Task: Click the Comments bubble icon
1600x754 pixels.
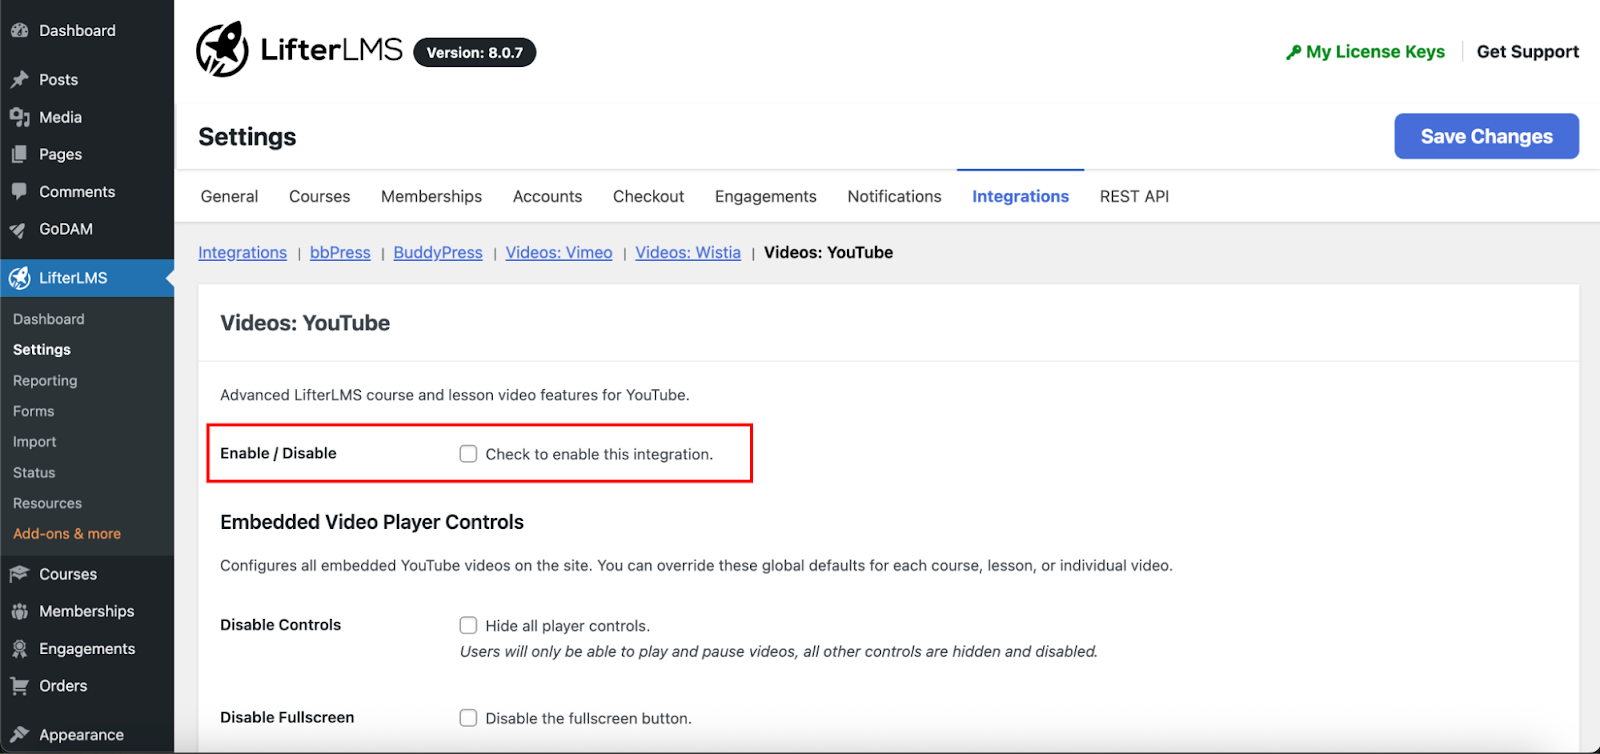Action: point(19,191)
